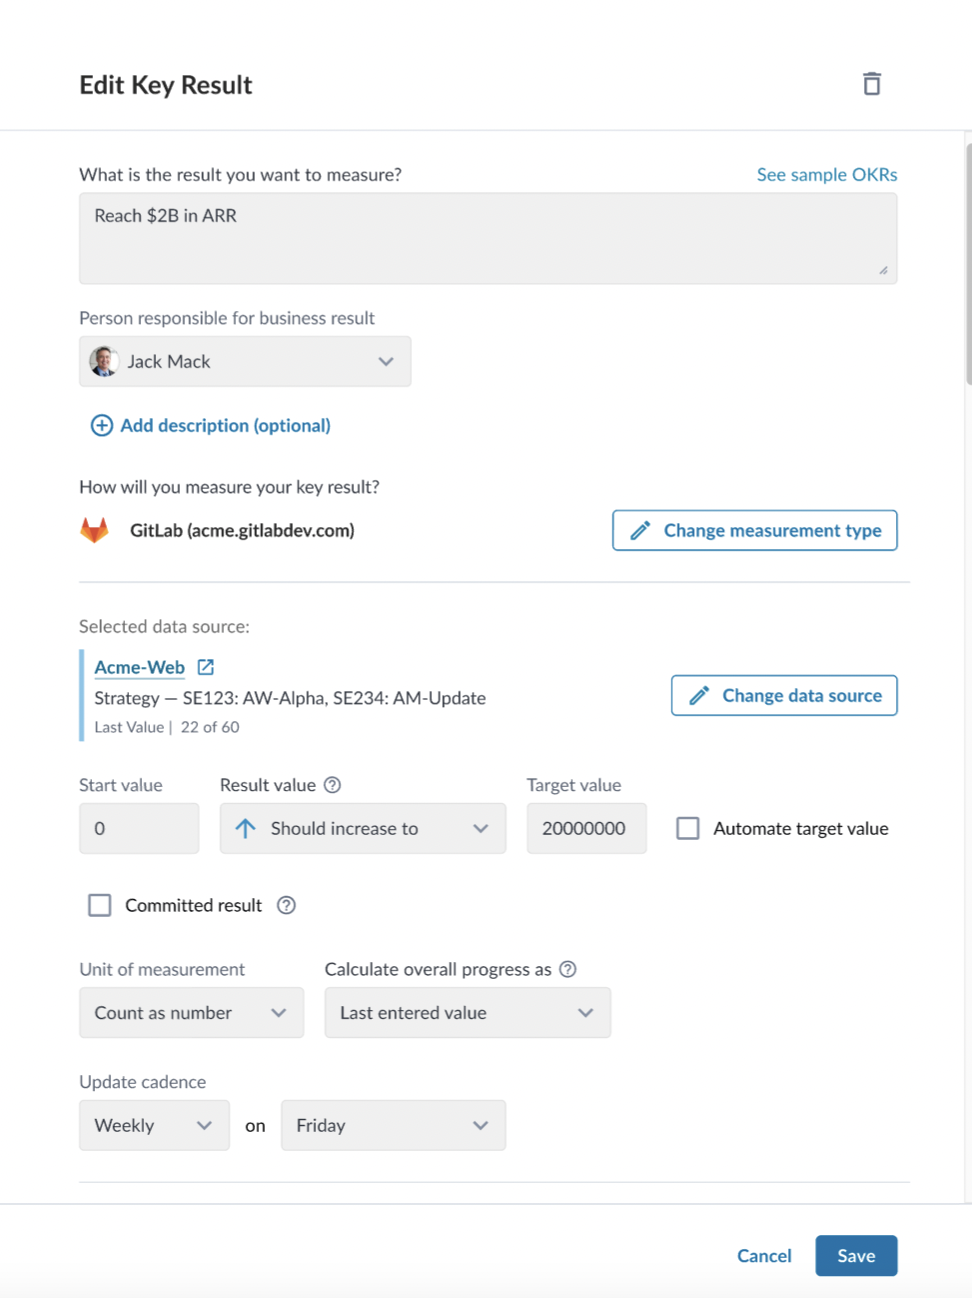Open the See sample OKRs link

(x=827, y=174)
